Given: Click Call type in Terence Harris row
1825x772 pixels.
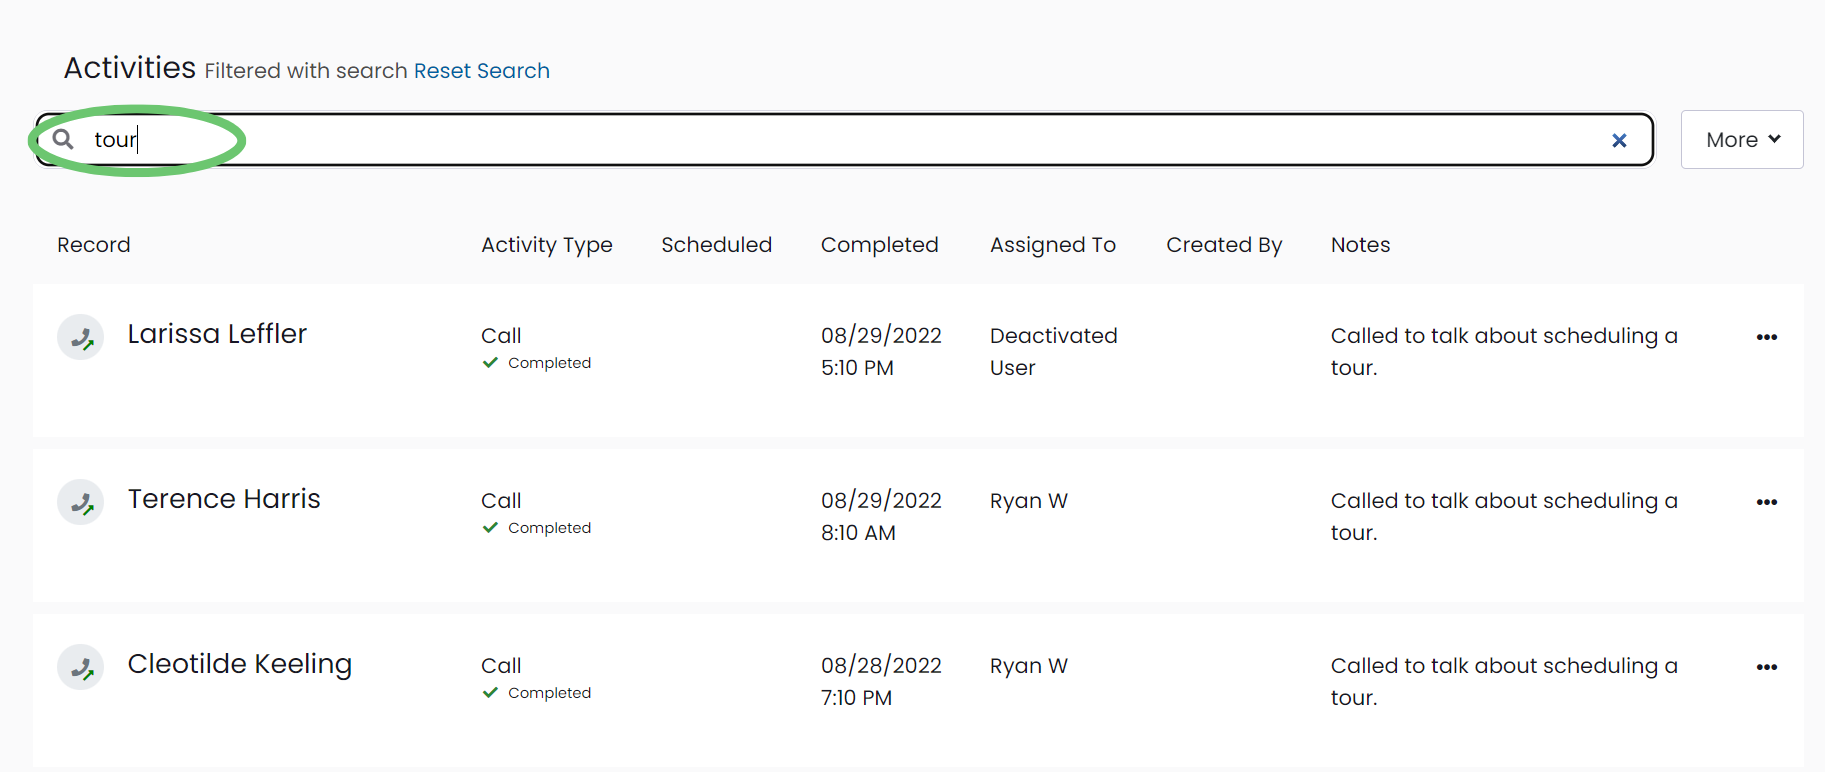Looking at the screenshot, I should tap(501, 501).
